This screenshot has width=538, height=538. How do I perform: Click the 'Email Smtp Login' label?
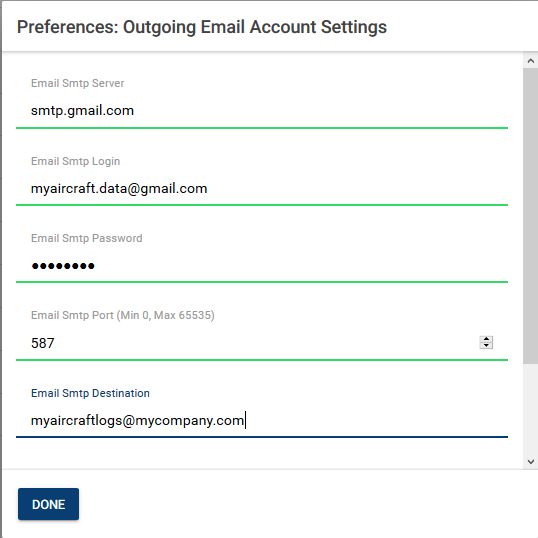[x=75, y=161]
